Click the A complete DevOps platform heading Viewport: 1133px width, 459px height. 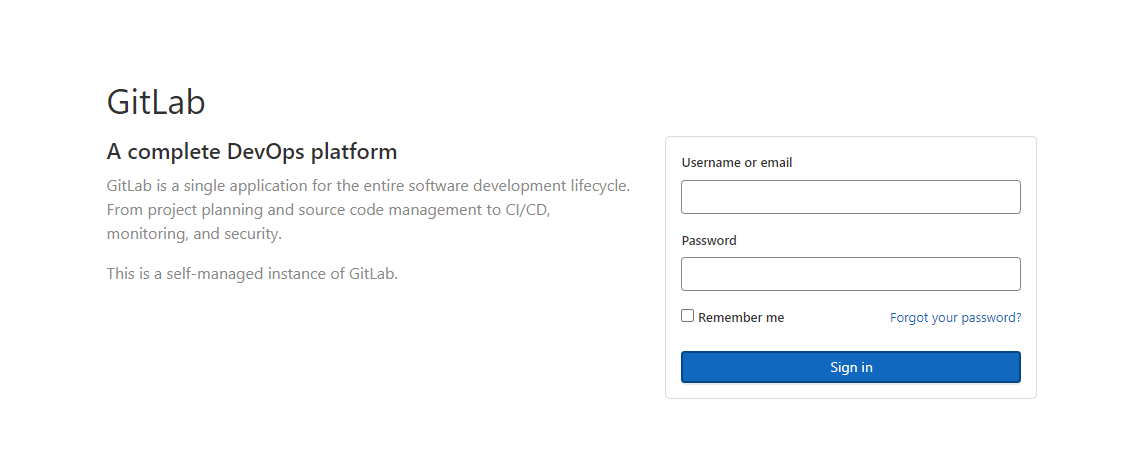tap(252, 152)
